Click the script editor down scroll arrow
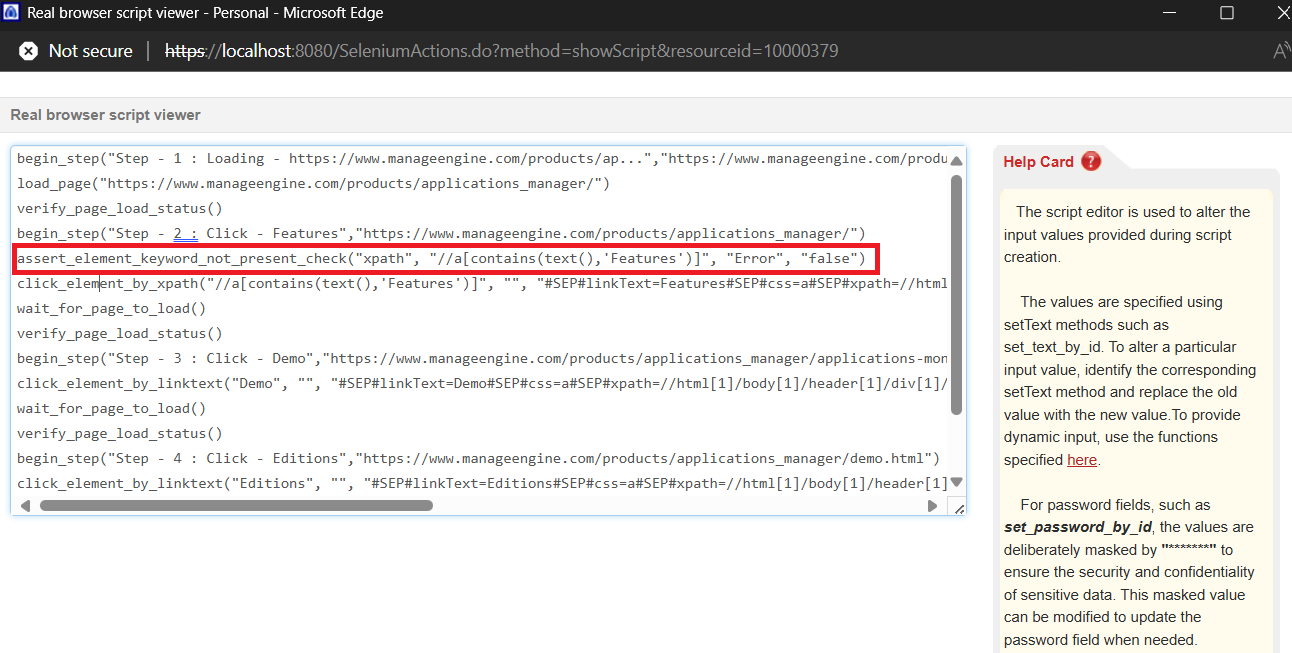The image size is (1292, 653). [x=956, y=482]
